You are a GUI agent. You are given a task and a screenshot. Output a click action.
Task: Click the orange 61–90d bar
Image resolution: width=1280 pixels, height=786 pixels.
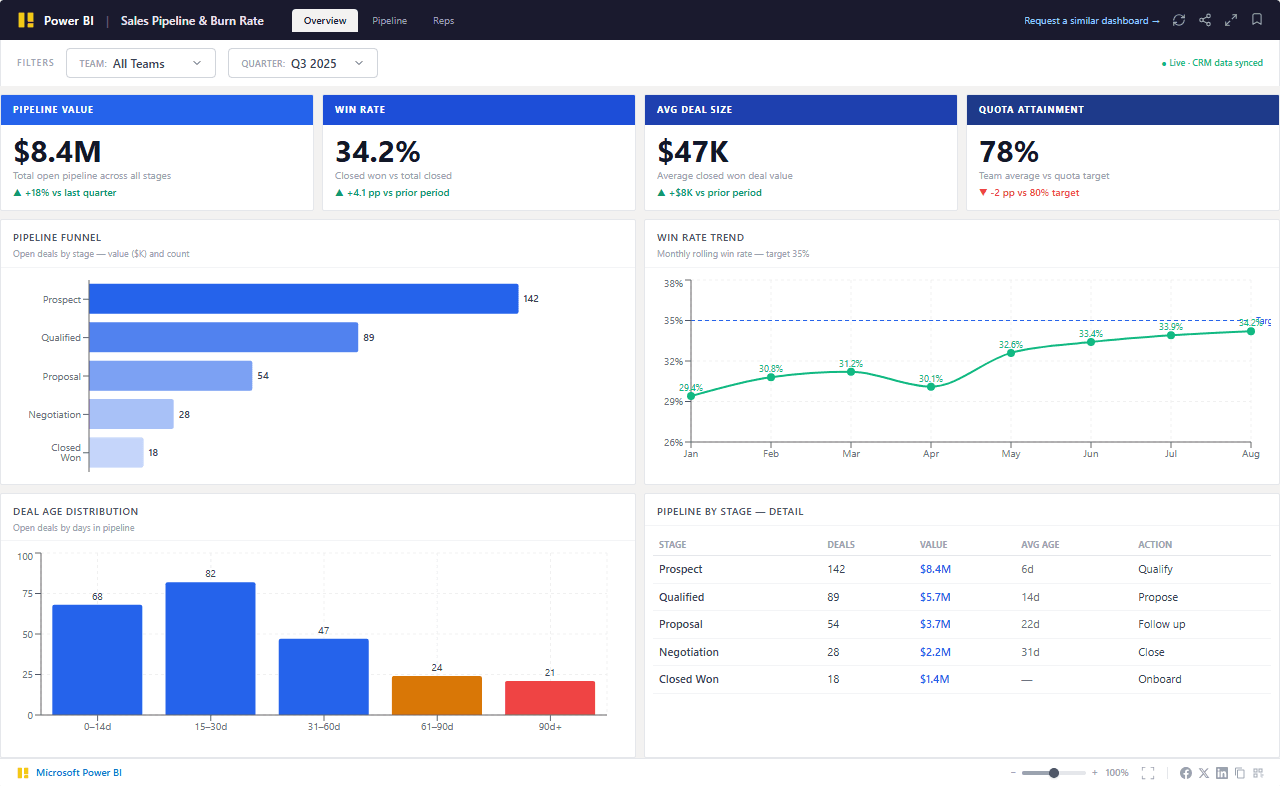point(437,695)
